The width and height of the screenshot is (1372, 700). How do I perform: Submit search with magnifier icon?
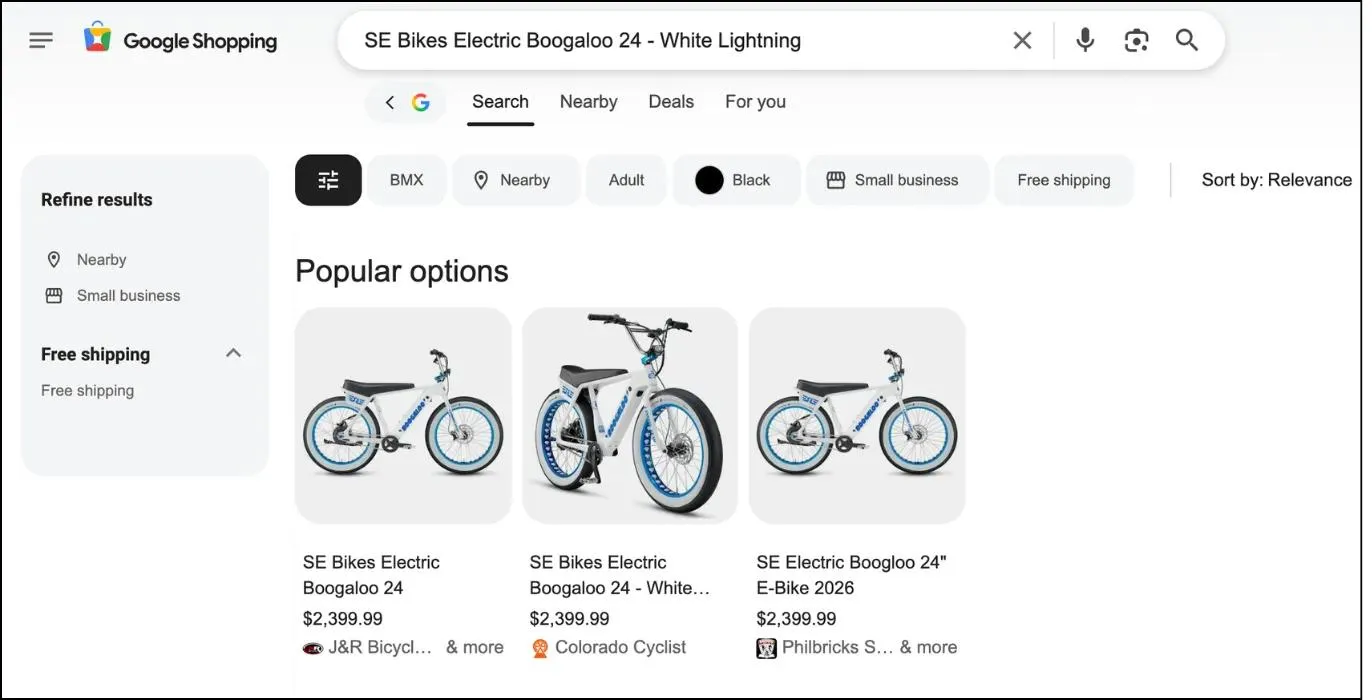tap(1187, 41)
